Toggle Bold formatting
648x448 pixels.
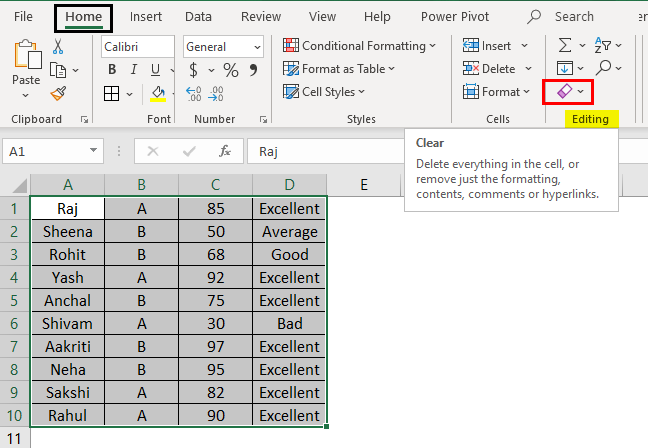(112, 70)
